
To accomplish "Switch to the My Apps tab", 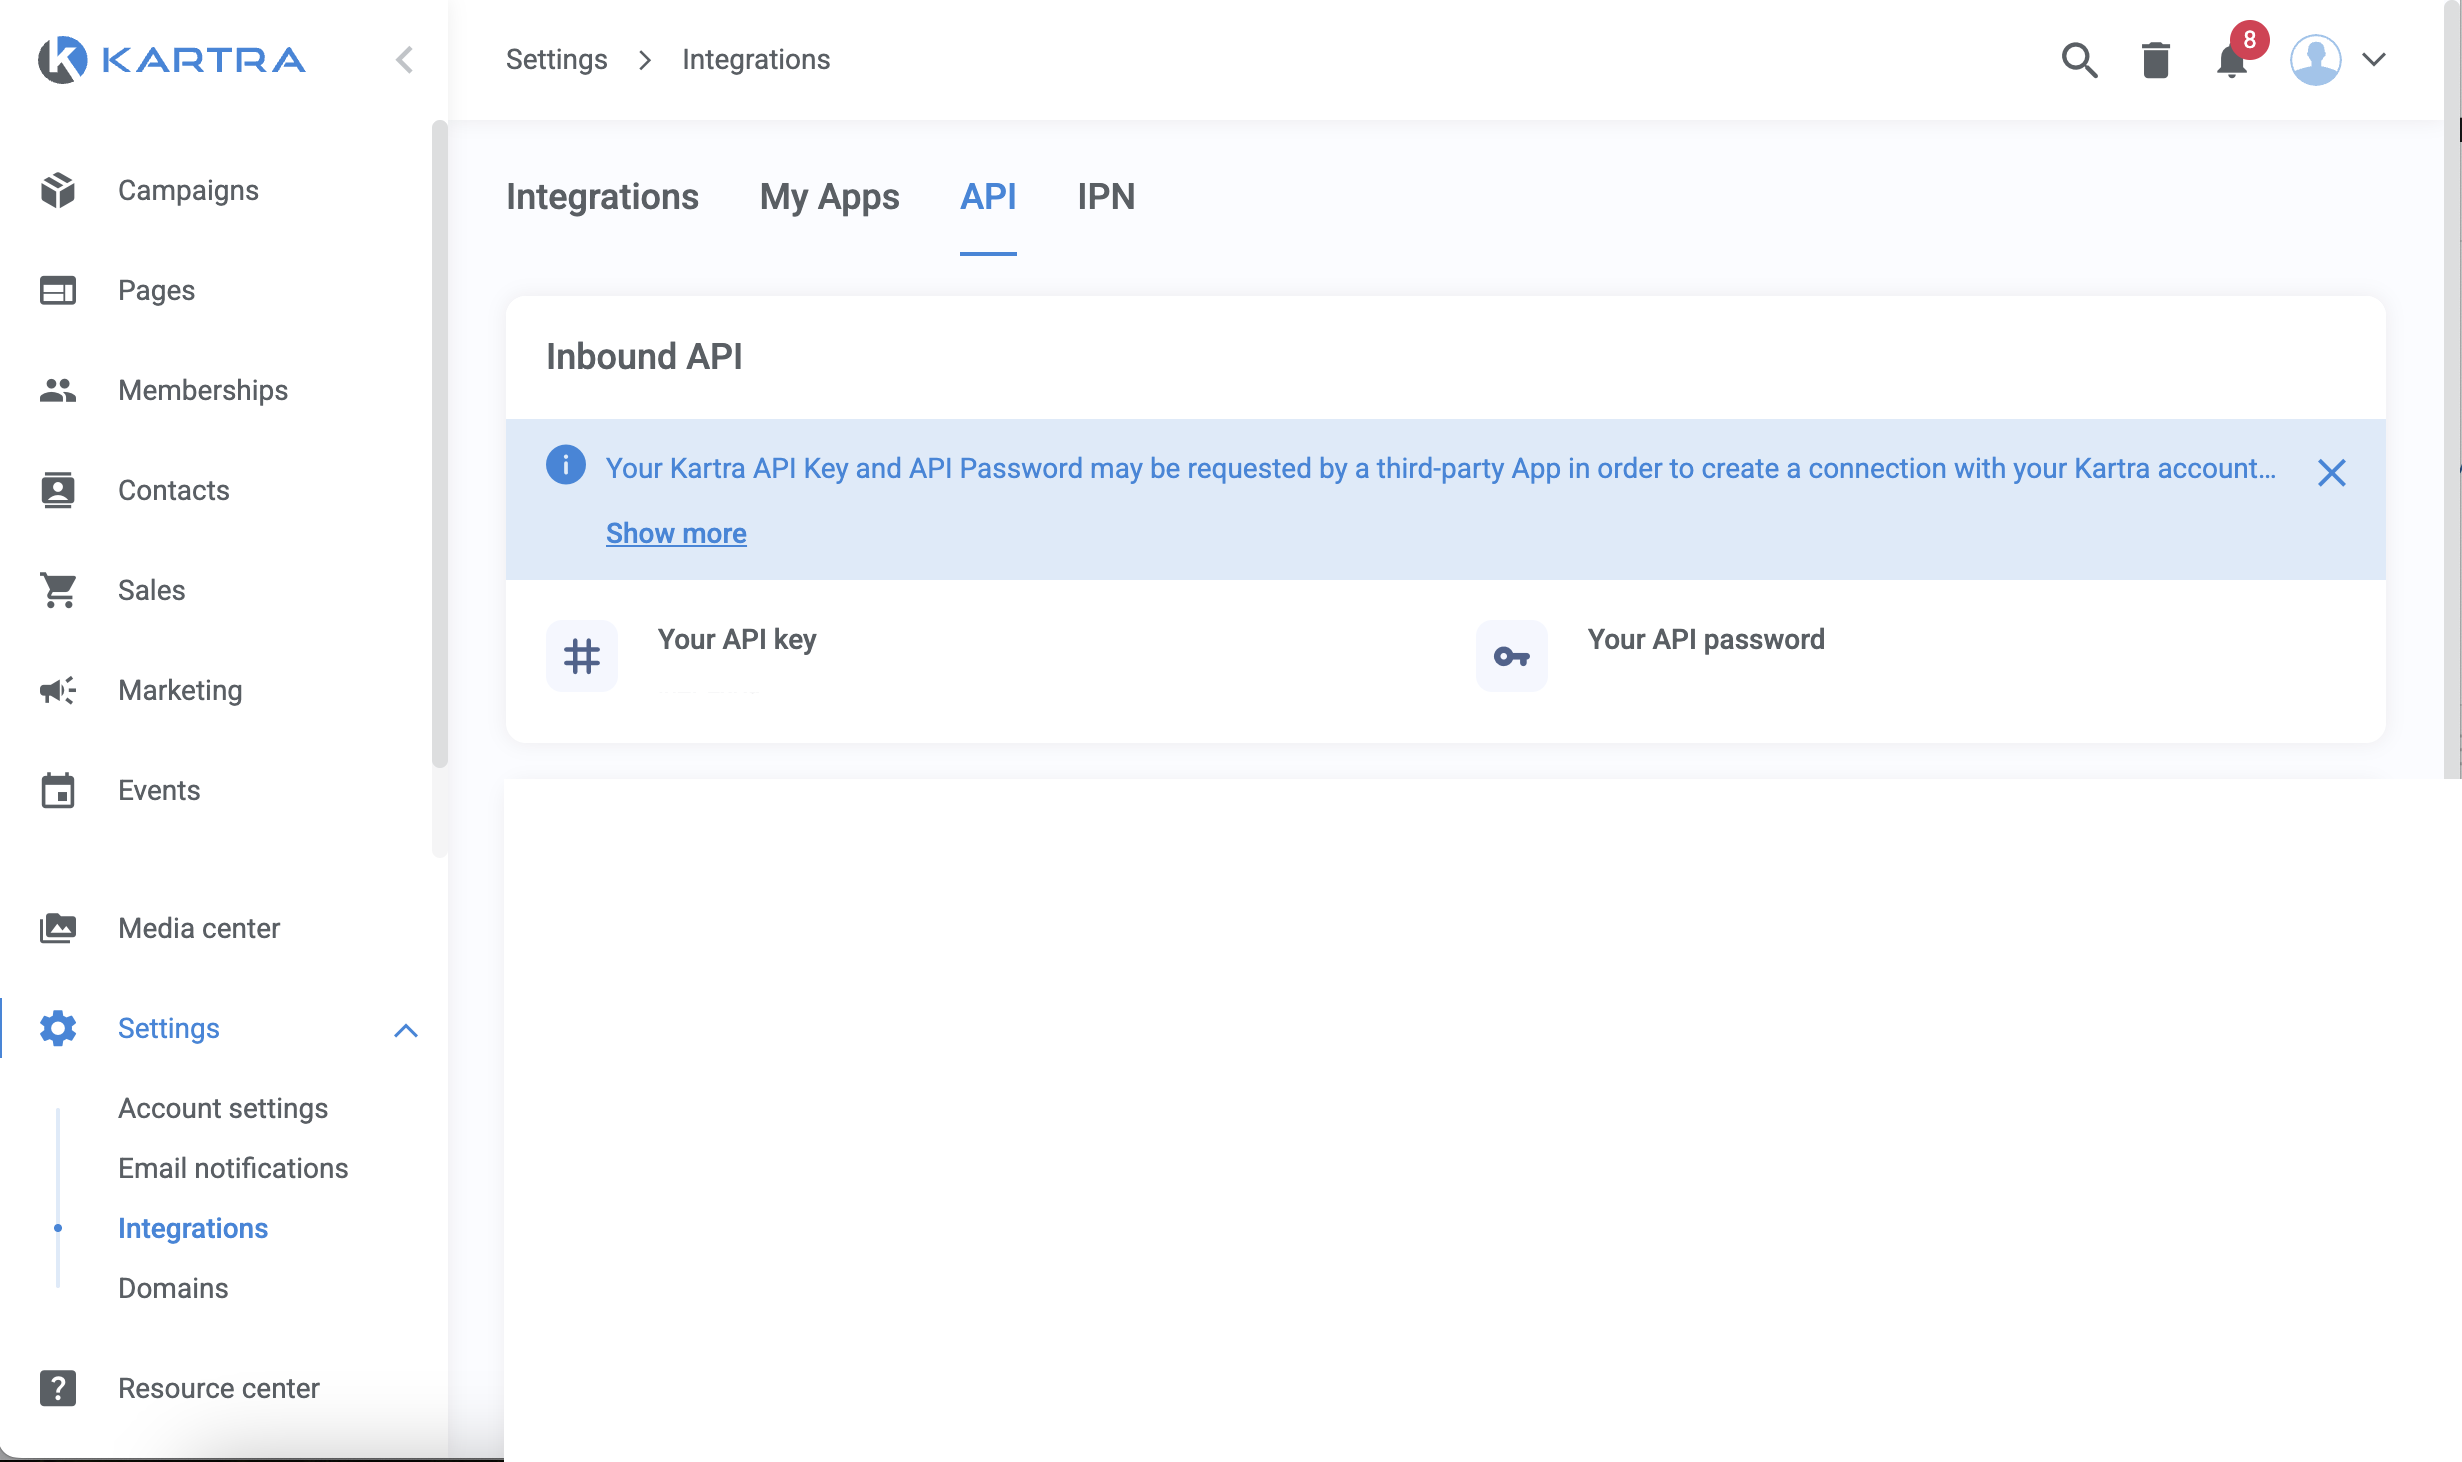I will [829, 197].
